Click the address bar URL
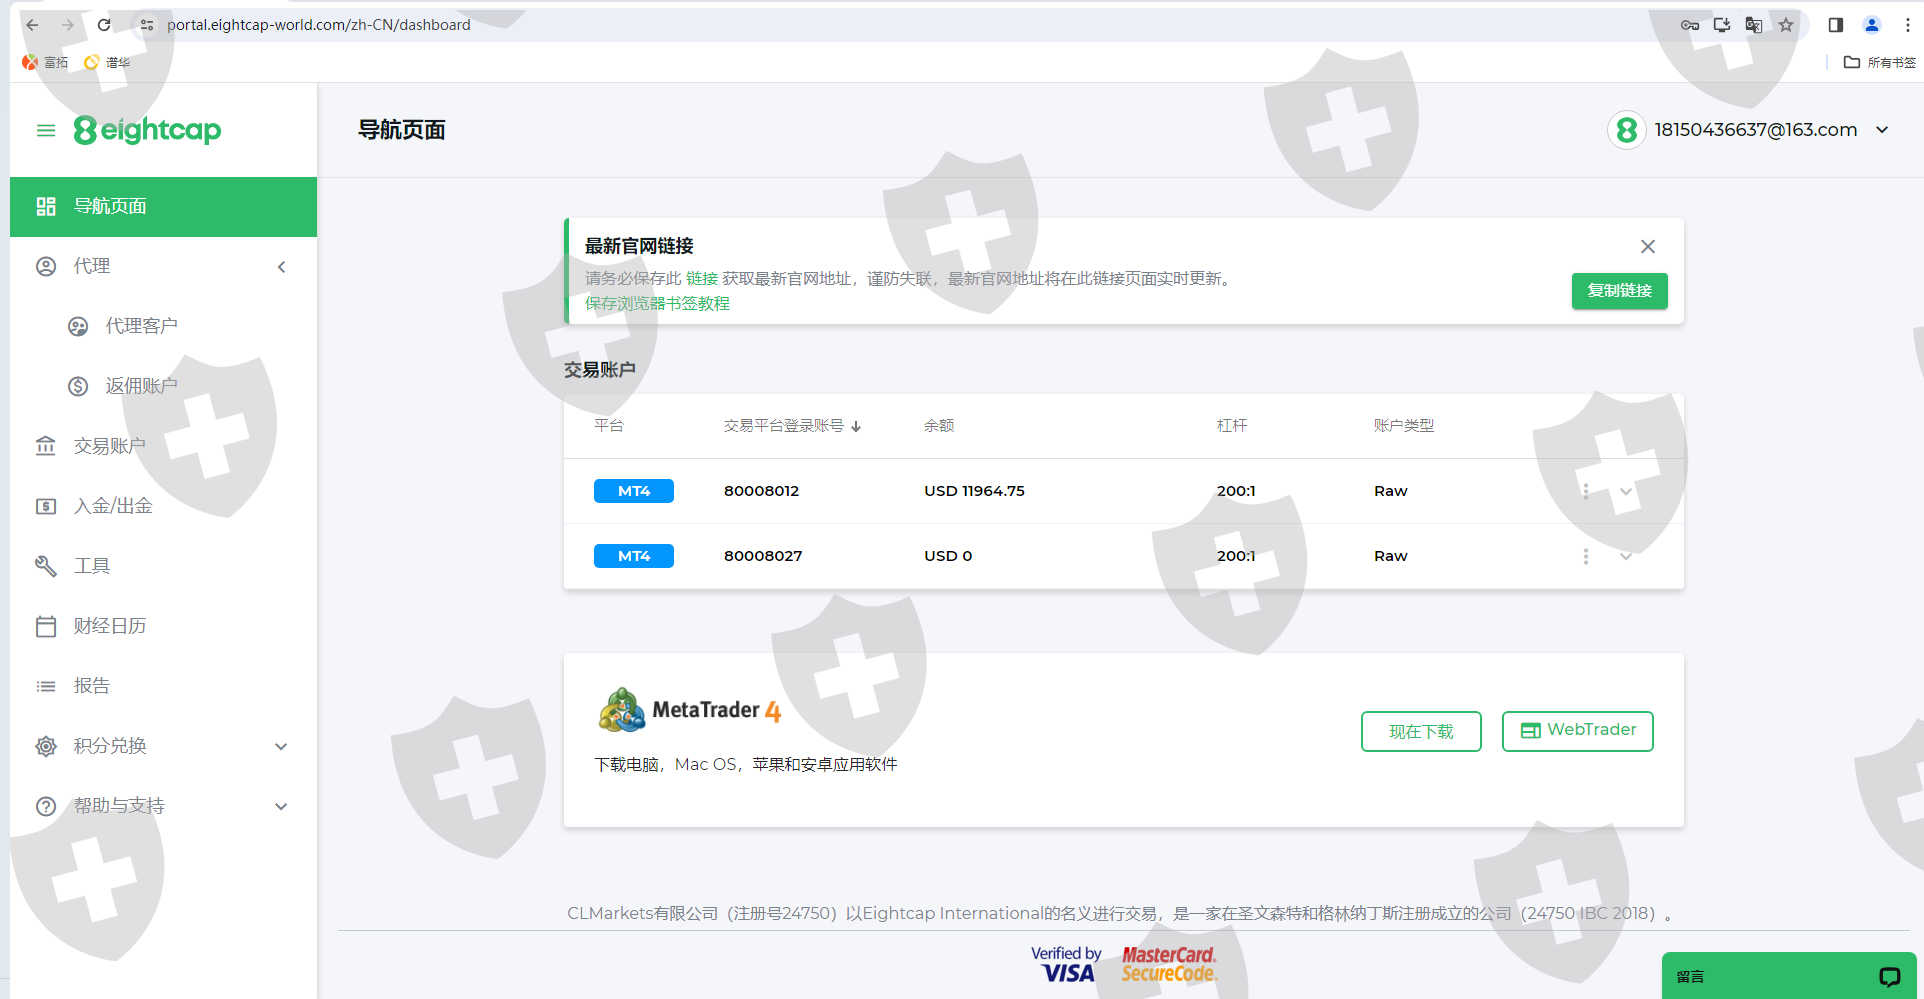 pos(318,25)
